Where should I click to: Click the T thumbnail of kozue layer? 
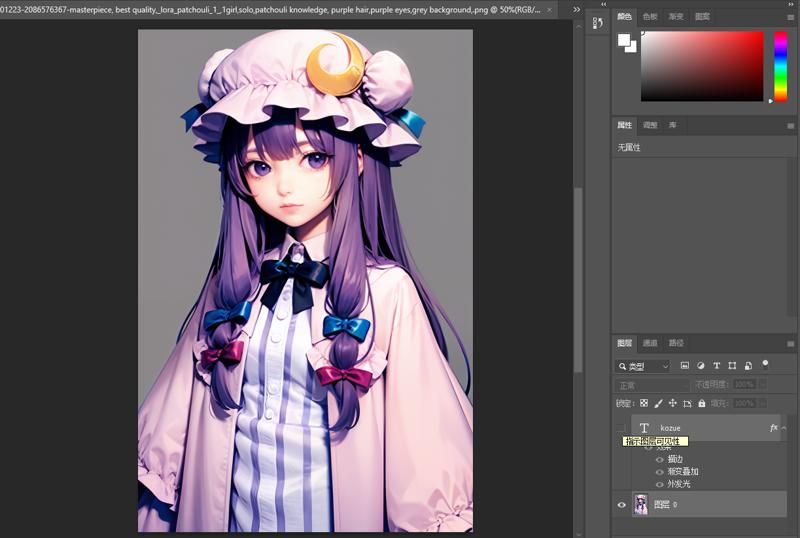[x=644, y=428]
